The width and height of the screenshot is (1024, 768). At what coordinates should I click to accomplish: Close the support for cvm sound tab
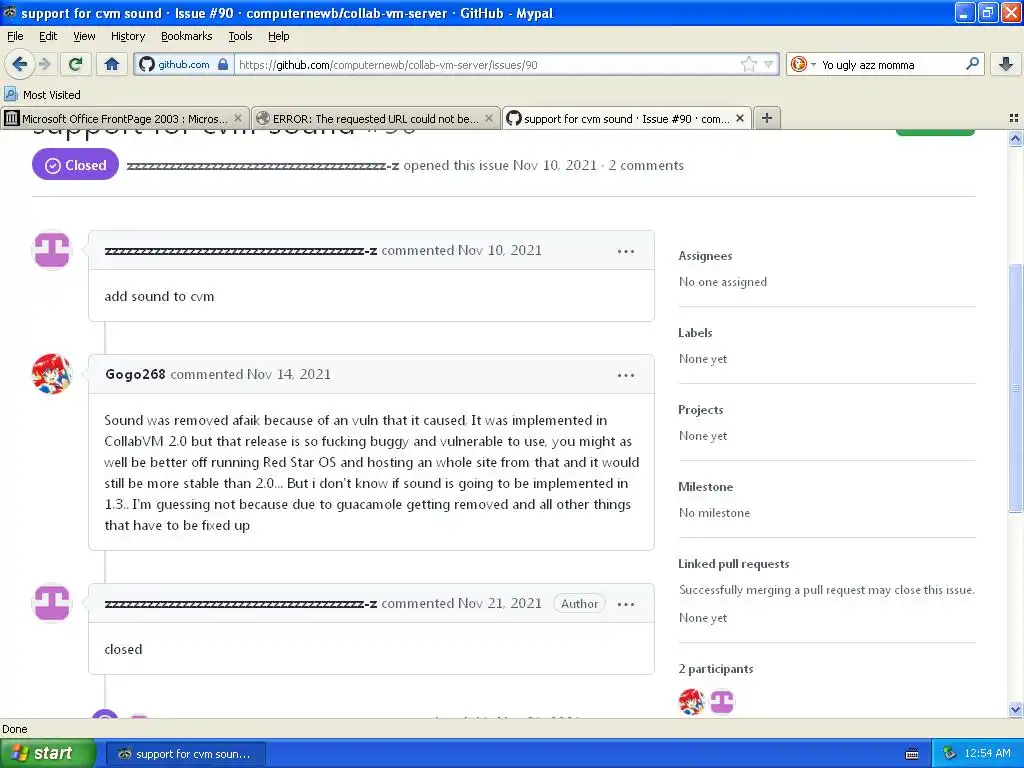[x=740, y=118]
